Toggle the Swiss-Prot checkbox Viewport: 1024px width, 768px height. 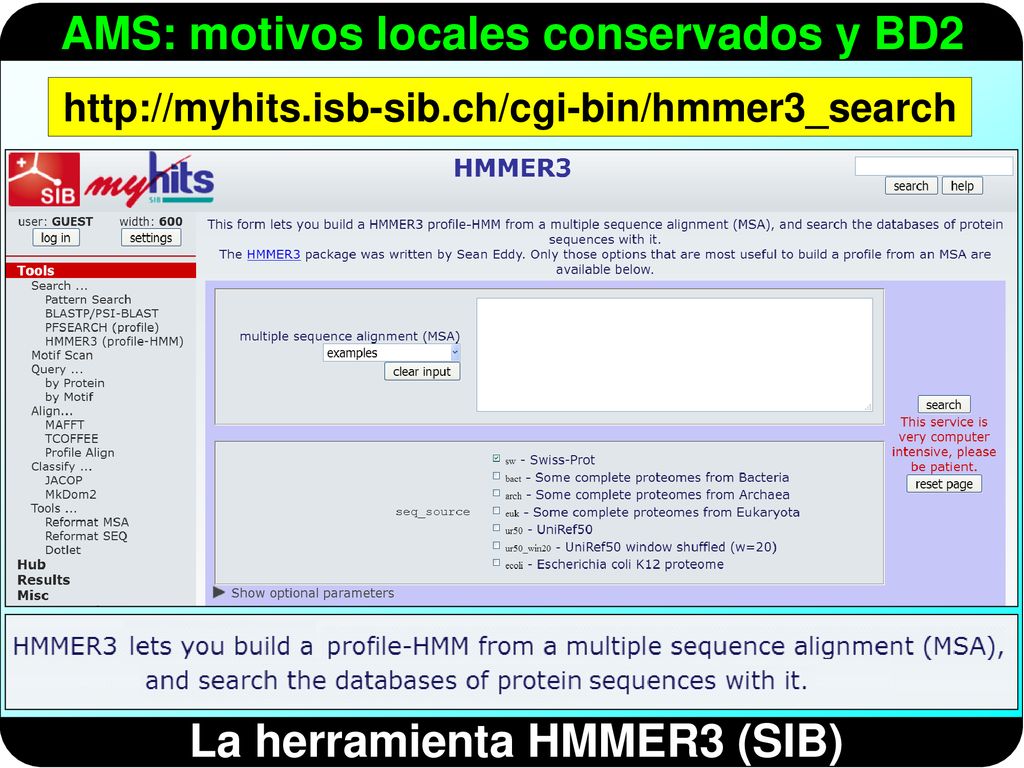[496, 458]
